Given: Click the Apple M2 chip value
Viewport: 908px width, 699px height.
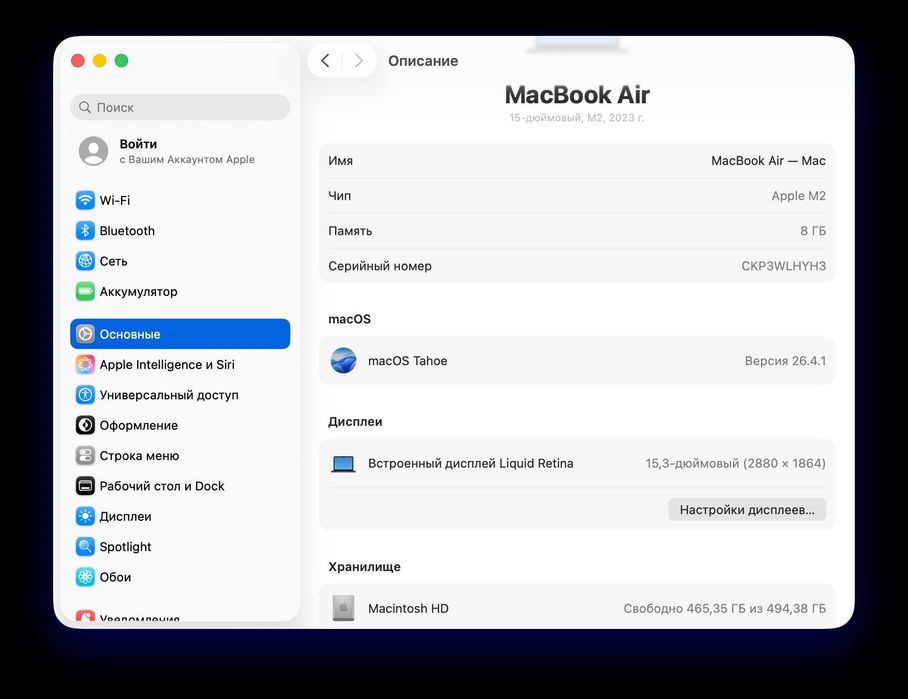Looking at the screenshot, I should (x=799, y=196).
